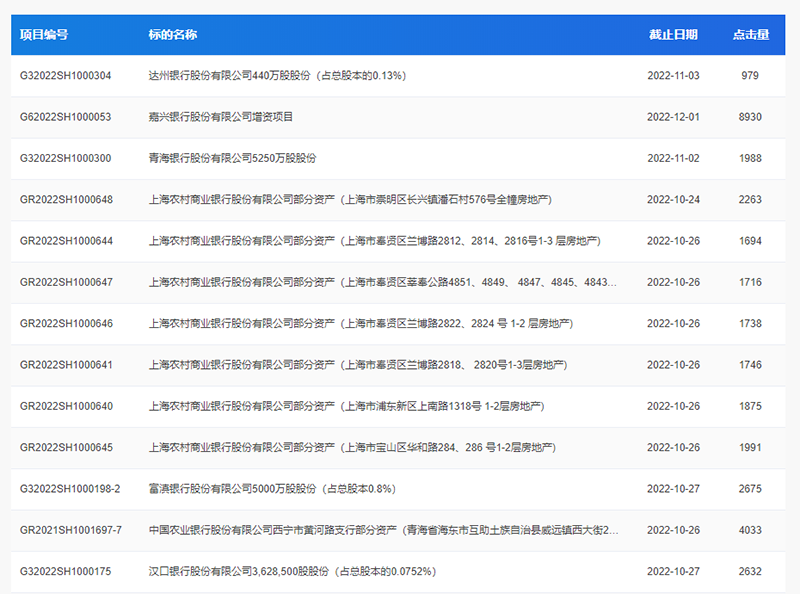Click the view count 1988
Viewport: 800px width, 594px height.
[x=750, y=158]
